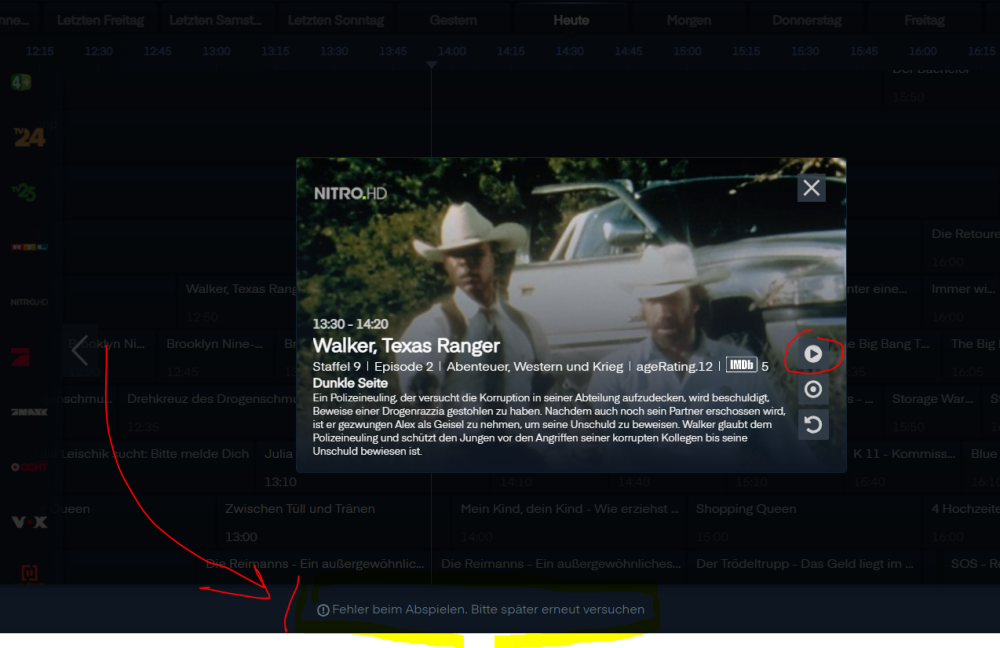Click the NITRO.HD channel logo in the popup
1000x648 pixels.
[x=350, y=193]
